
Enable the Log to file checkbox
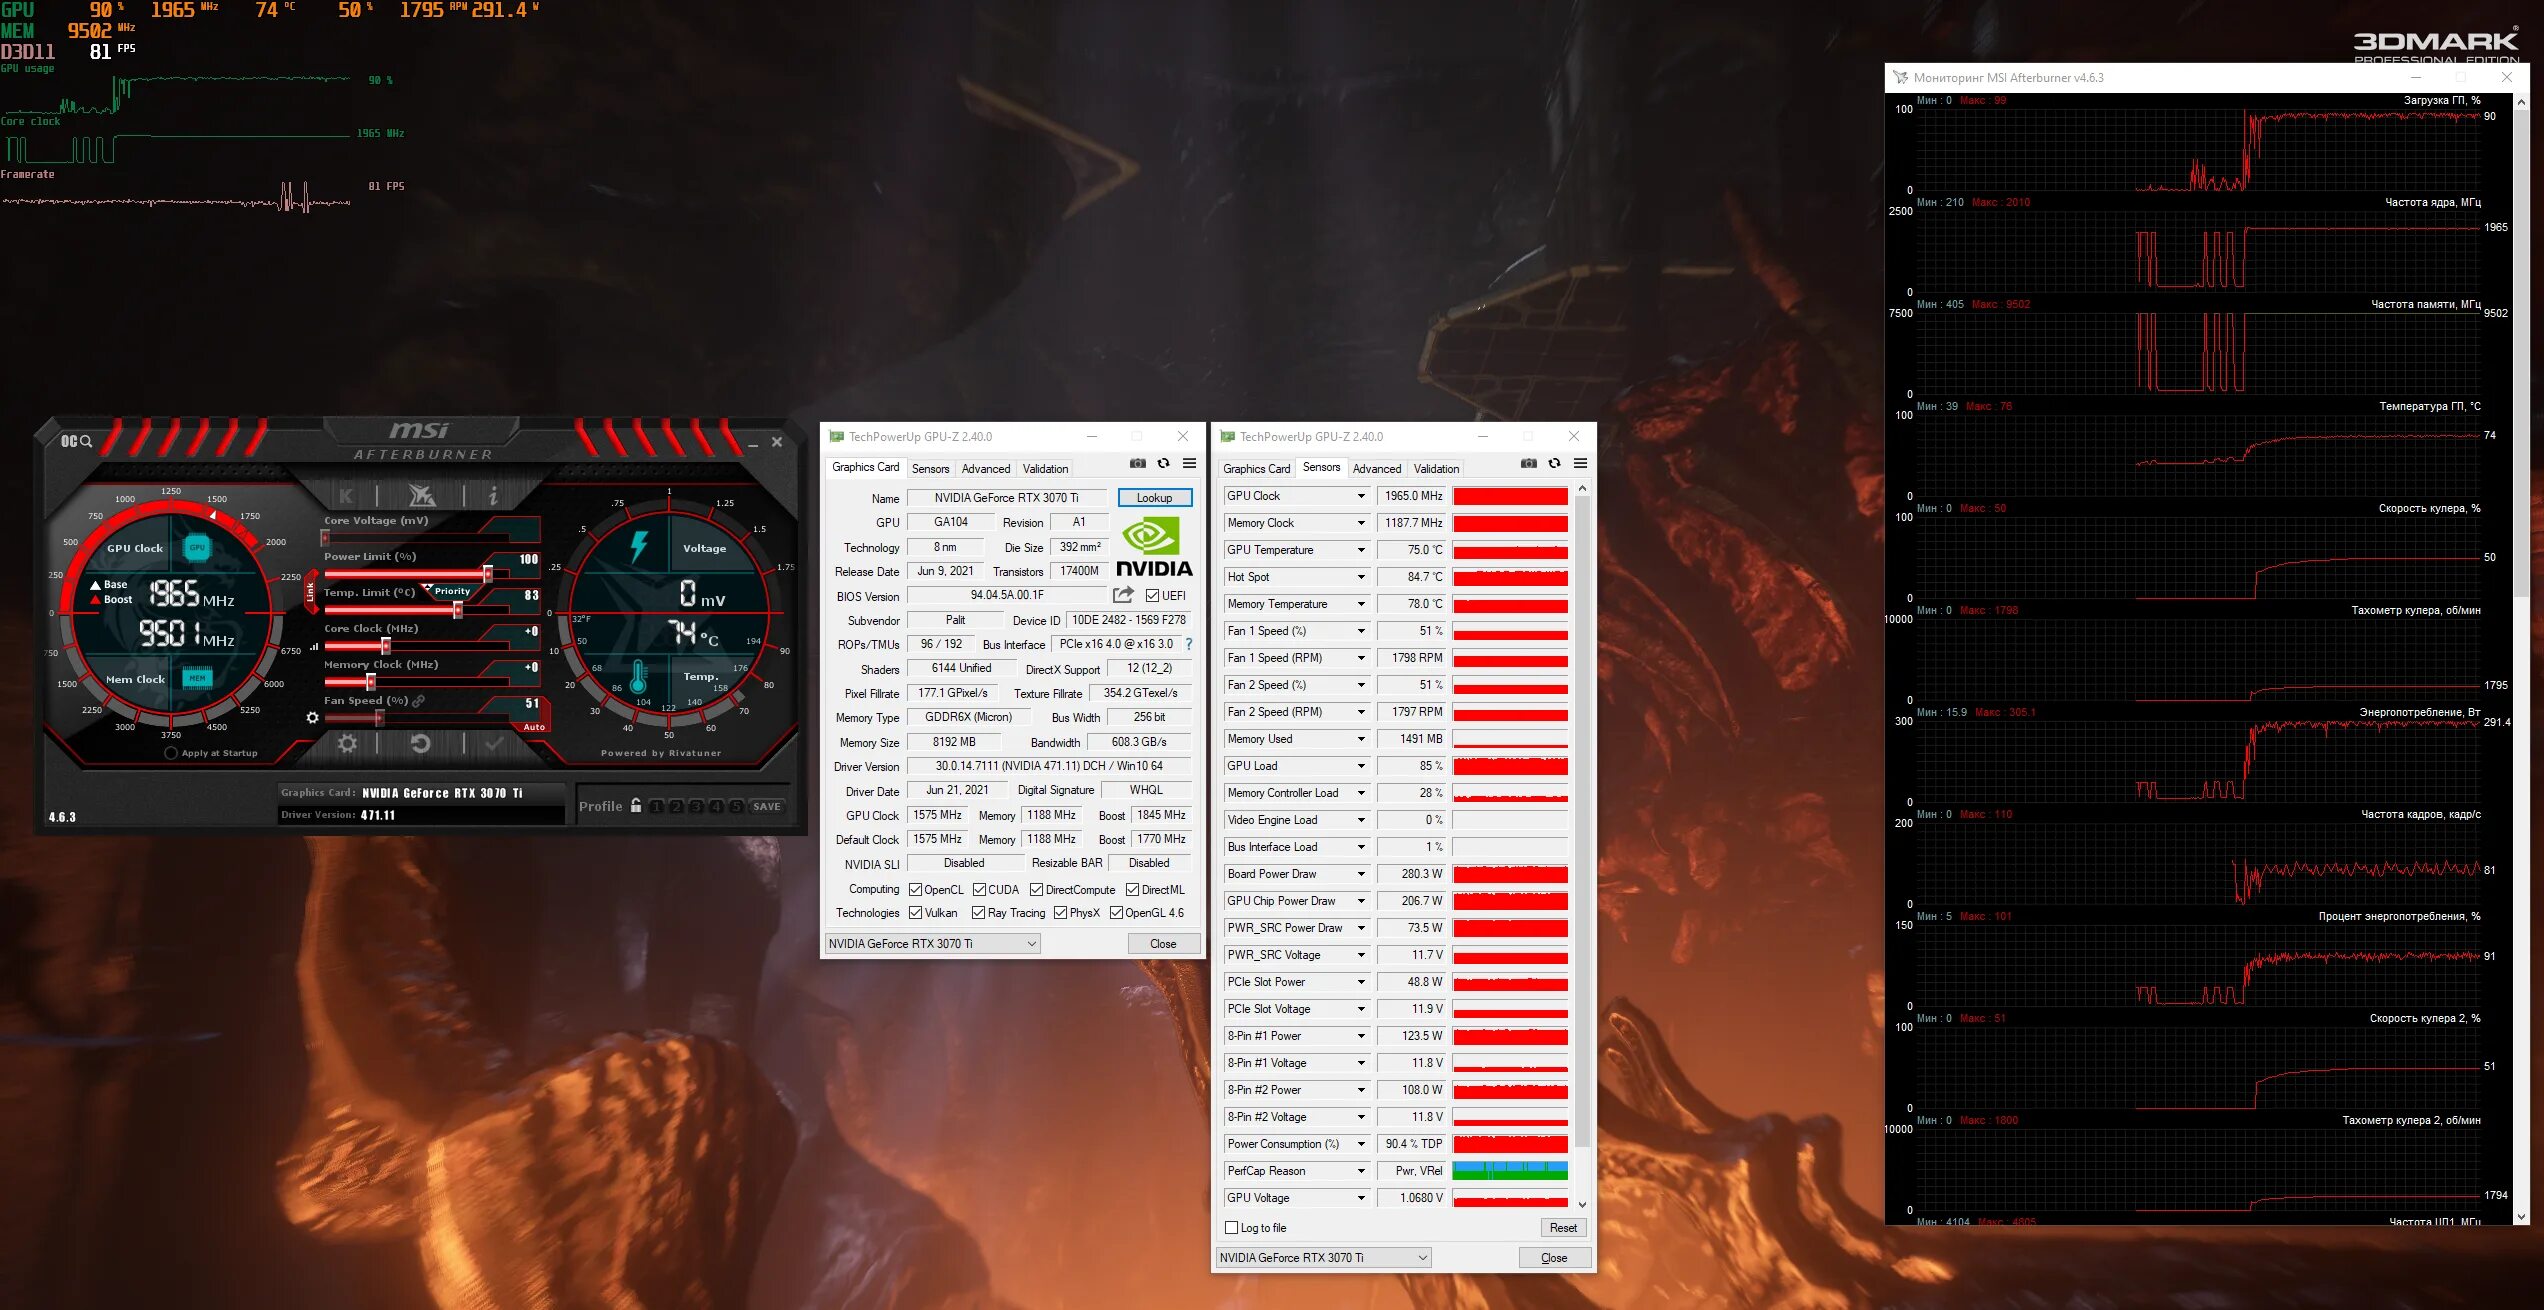click(1232, 1228)
